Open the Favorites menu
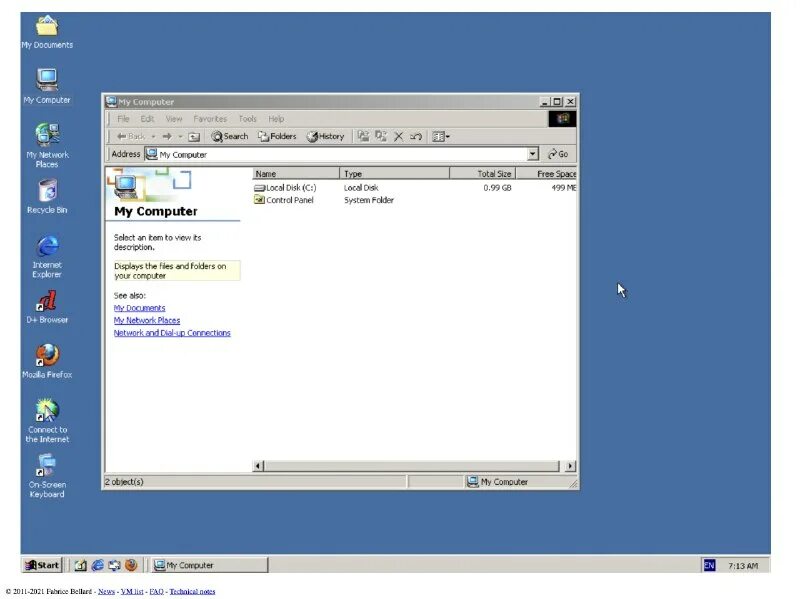The width and height of the screenshot is (800, 599). 210,118
